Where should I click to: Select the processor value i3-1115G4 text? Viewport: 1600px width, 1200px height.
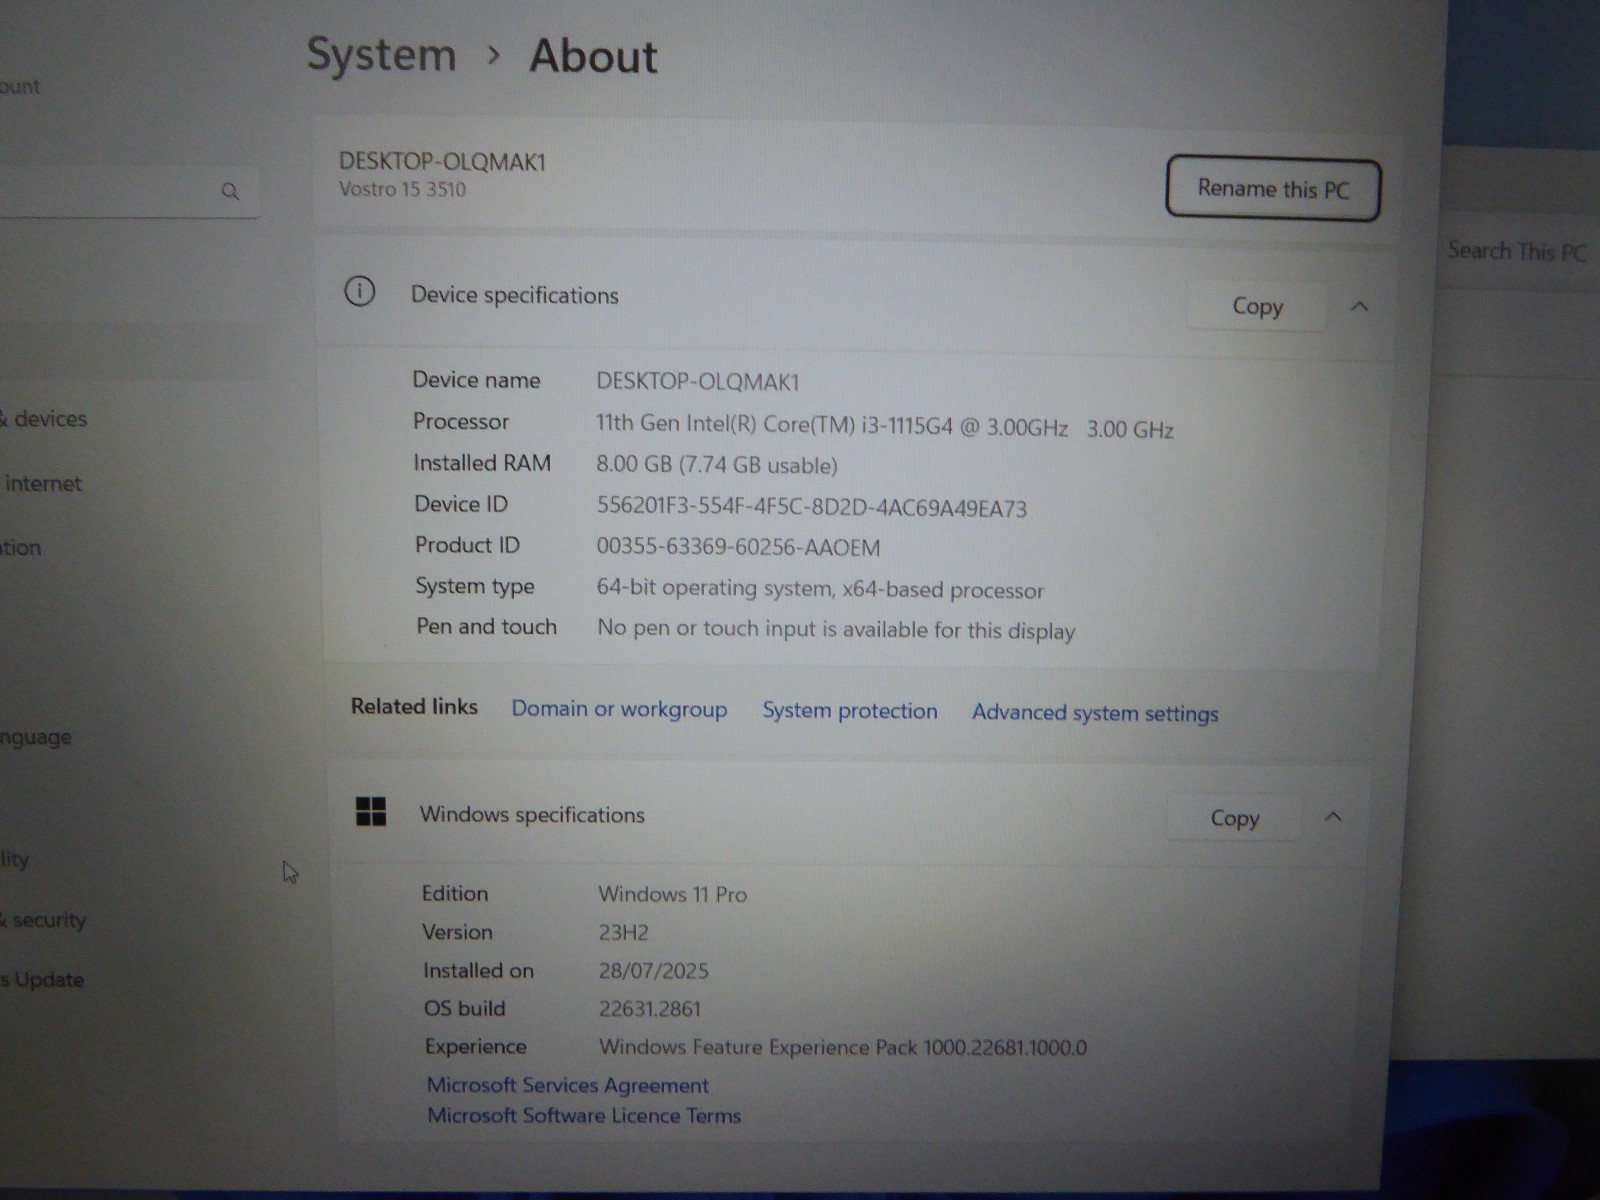[884, 426]
